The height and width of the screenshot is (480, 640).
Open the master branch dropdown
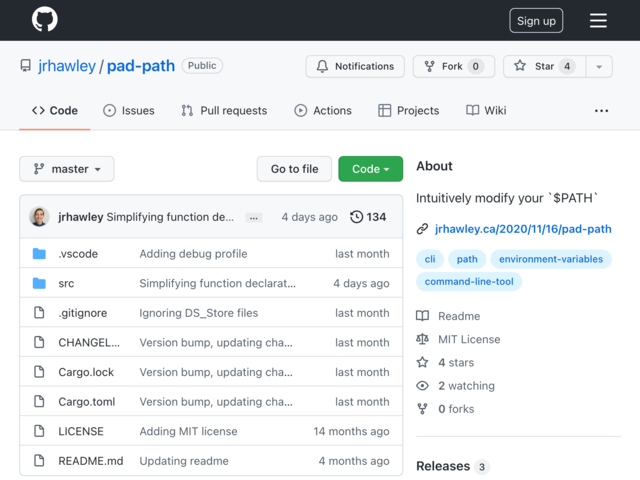[67, 169]
